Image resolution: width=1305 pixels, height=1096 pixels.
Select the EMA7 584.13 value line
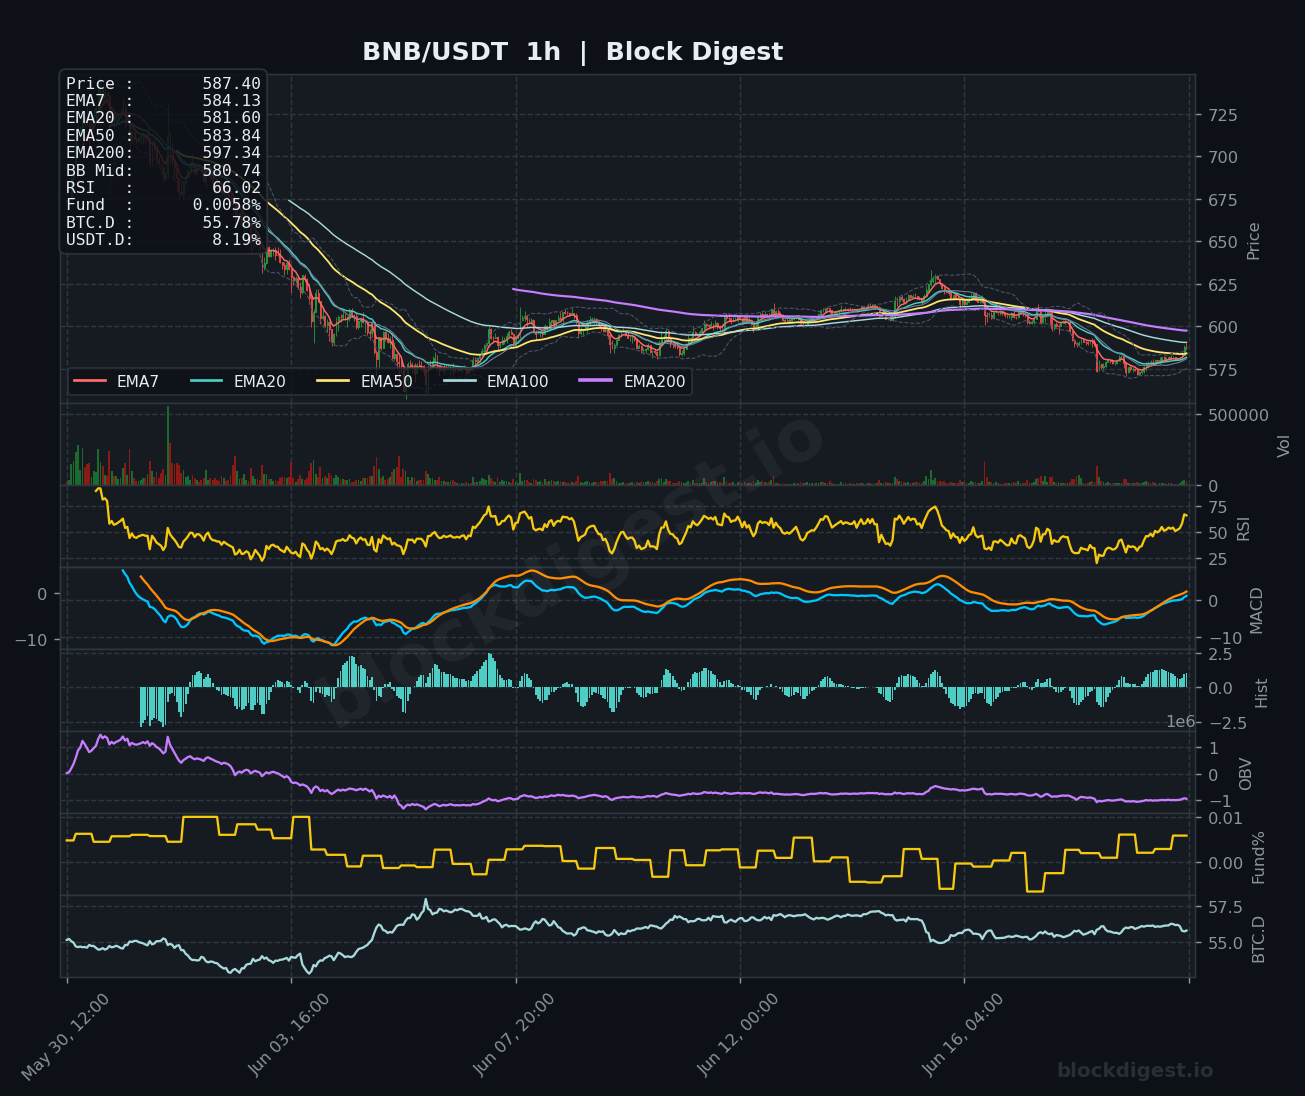point(163,101)
